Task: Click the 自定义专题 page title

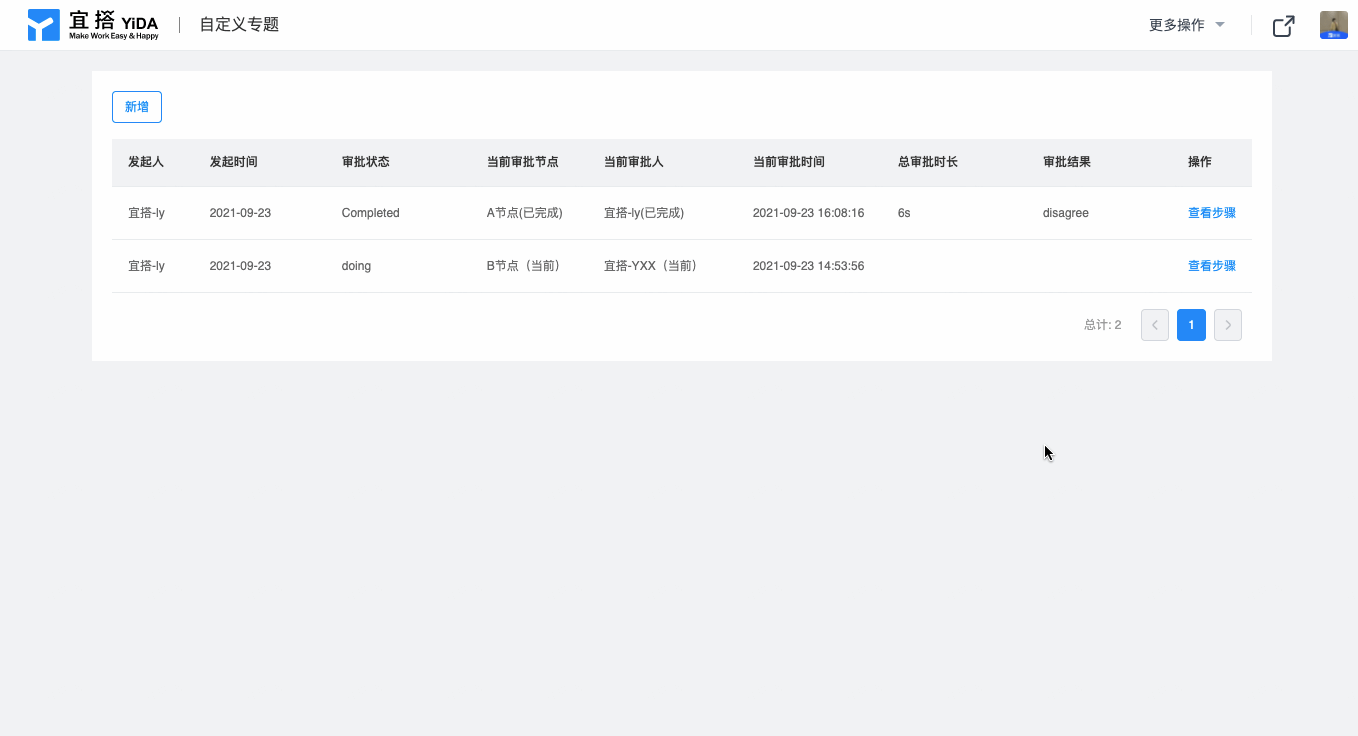Action: tap(239, 25)
